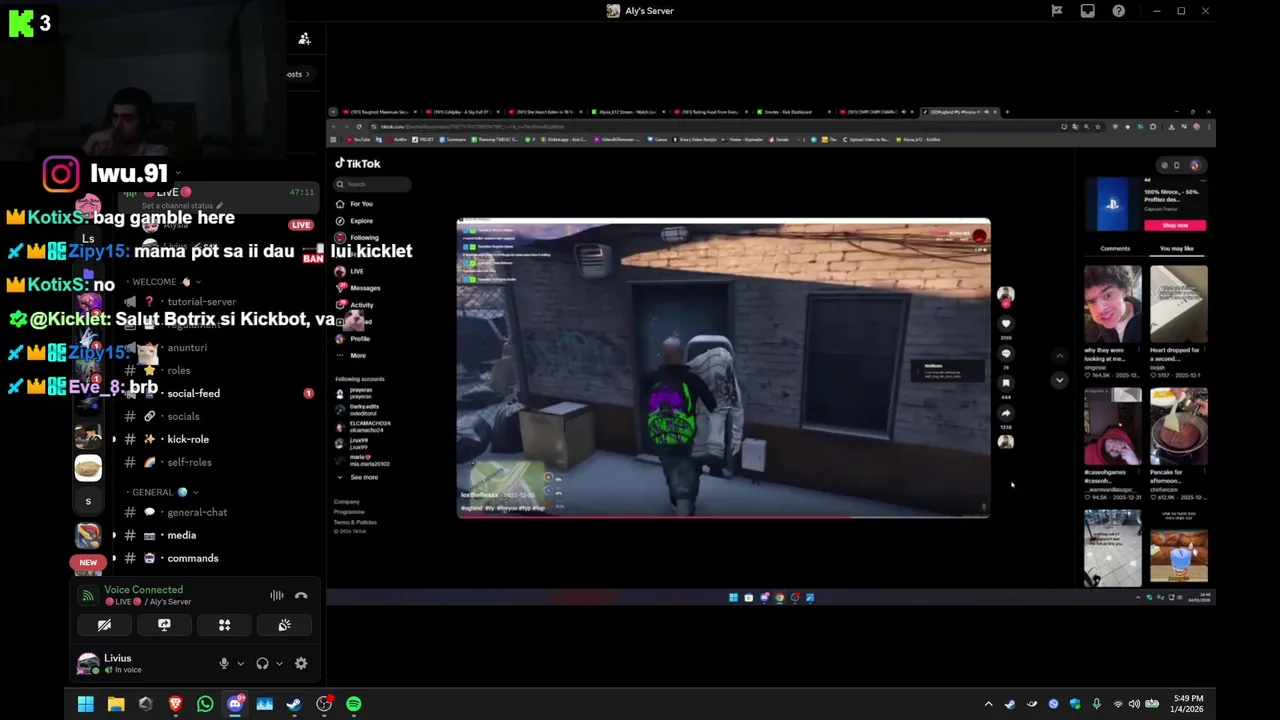Like the TikTok video heart icon
The height and width of the screenshot is (720, 1280).
tap(1006, 323)
